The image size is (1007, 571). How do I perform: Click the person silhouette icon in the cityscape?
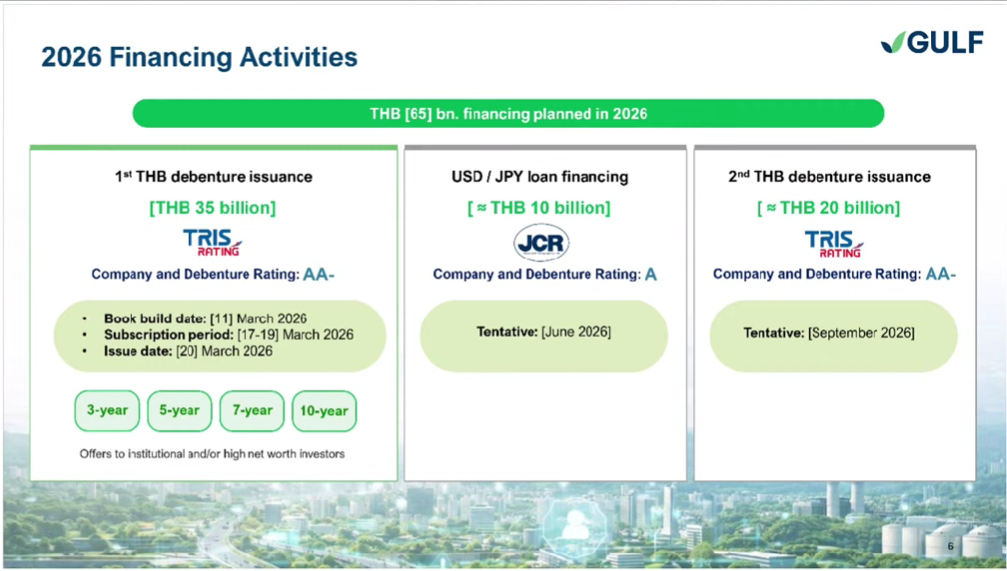(575, 523)
